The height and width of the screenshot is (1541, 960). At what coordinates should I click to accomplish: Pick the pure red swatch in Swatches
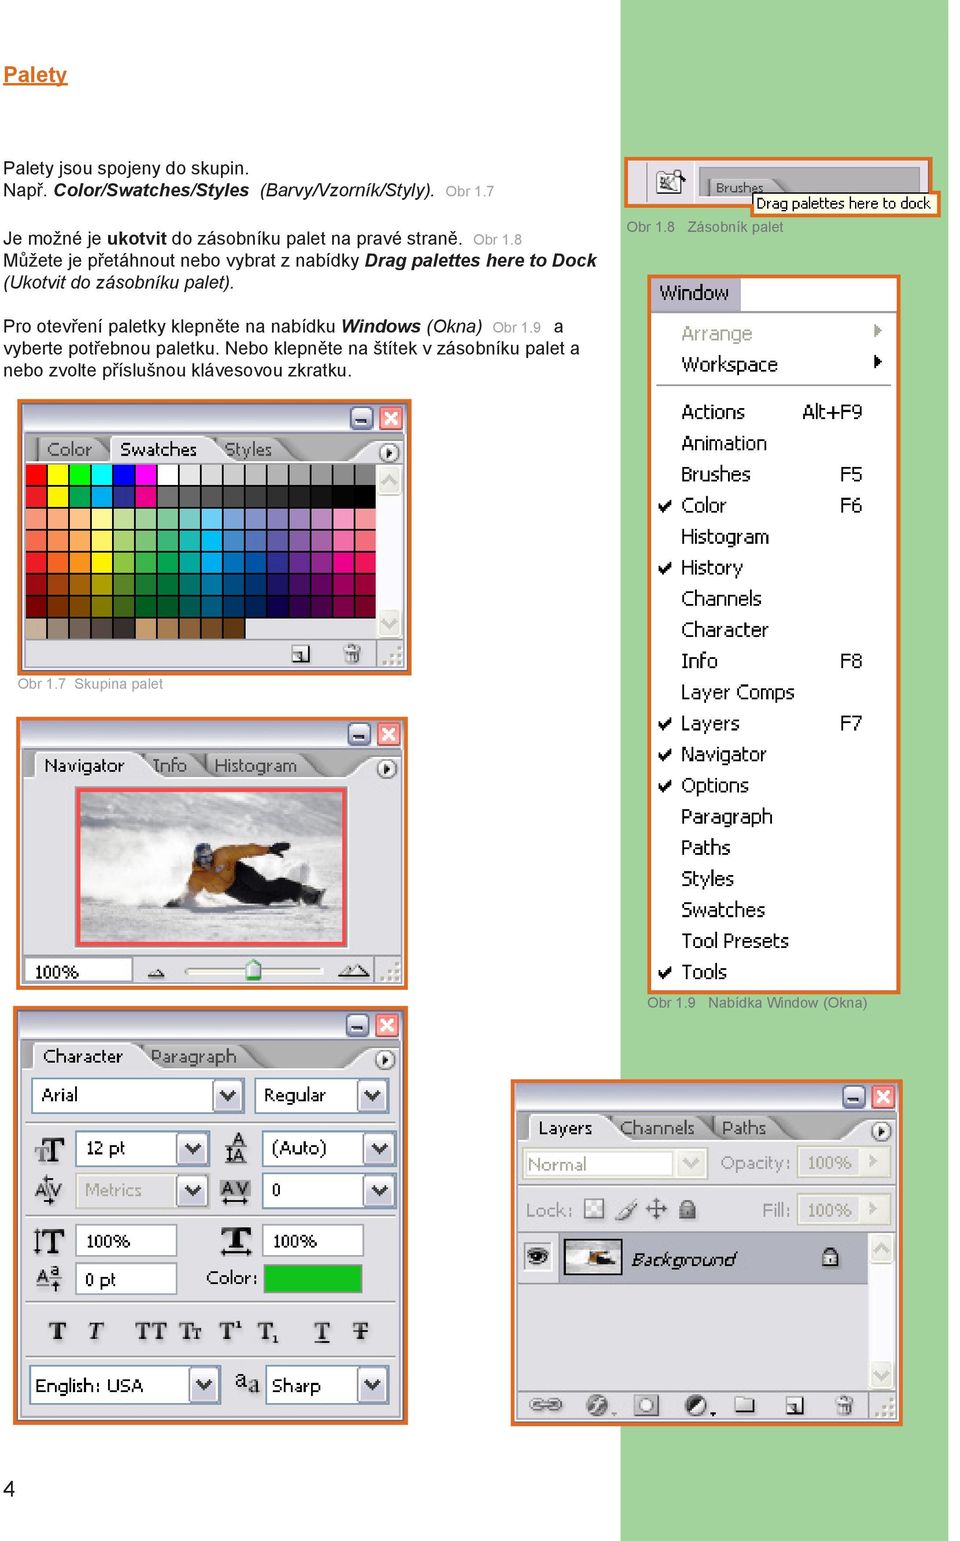[36, 474]
